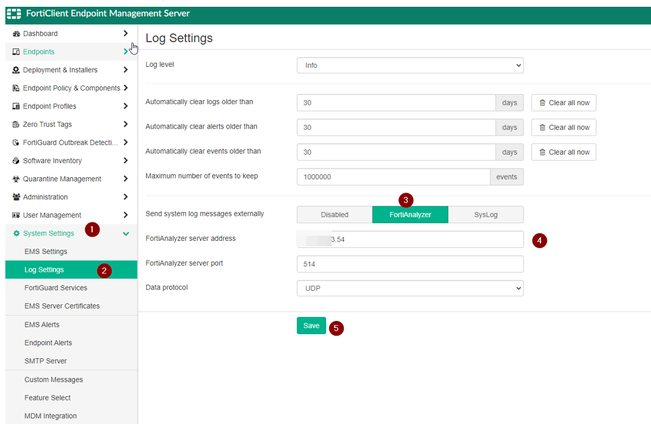Click FortiClient Endpoint Management Server title
The width and height of the screenshot is (651, 424).
(108, 14)
